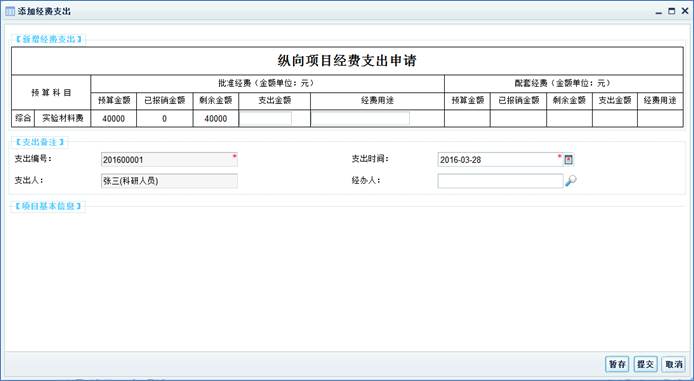Click the 支出时间 date field 2016-03-28

[500, 160]
